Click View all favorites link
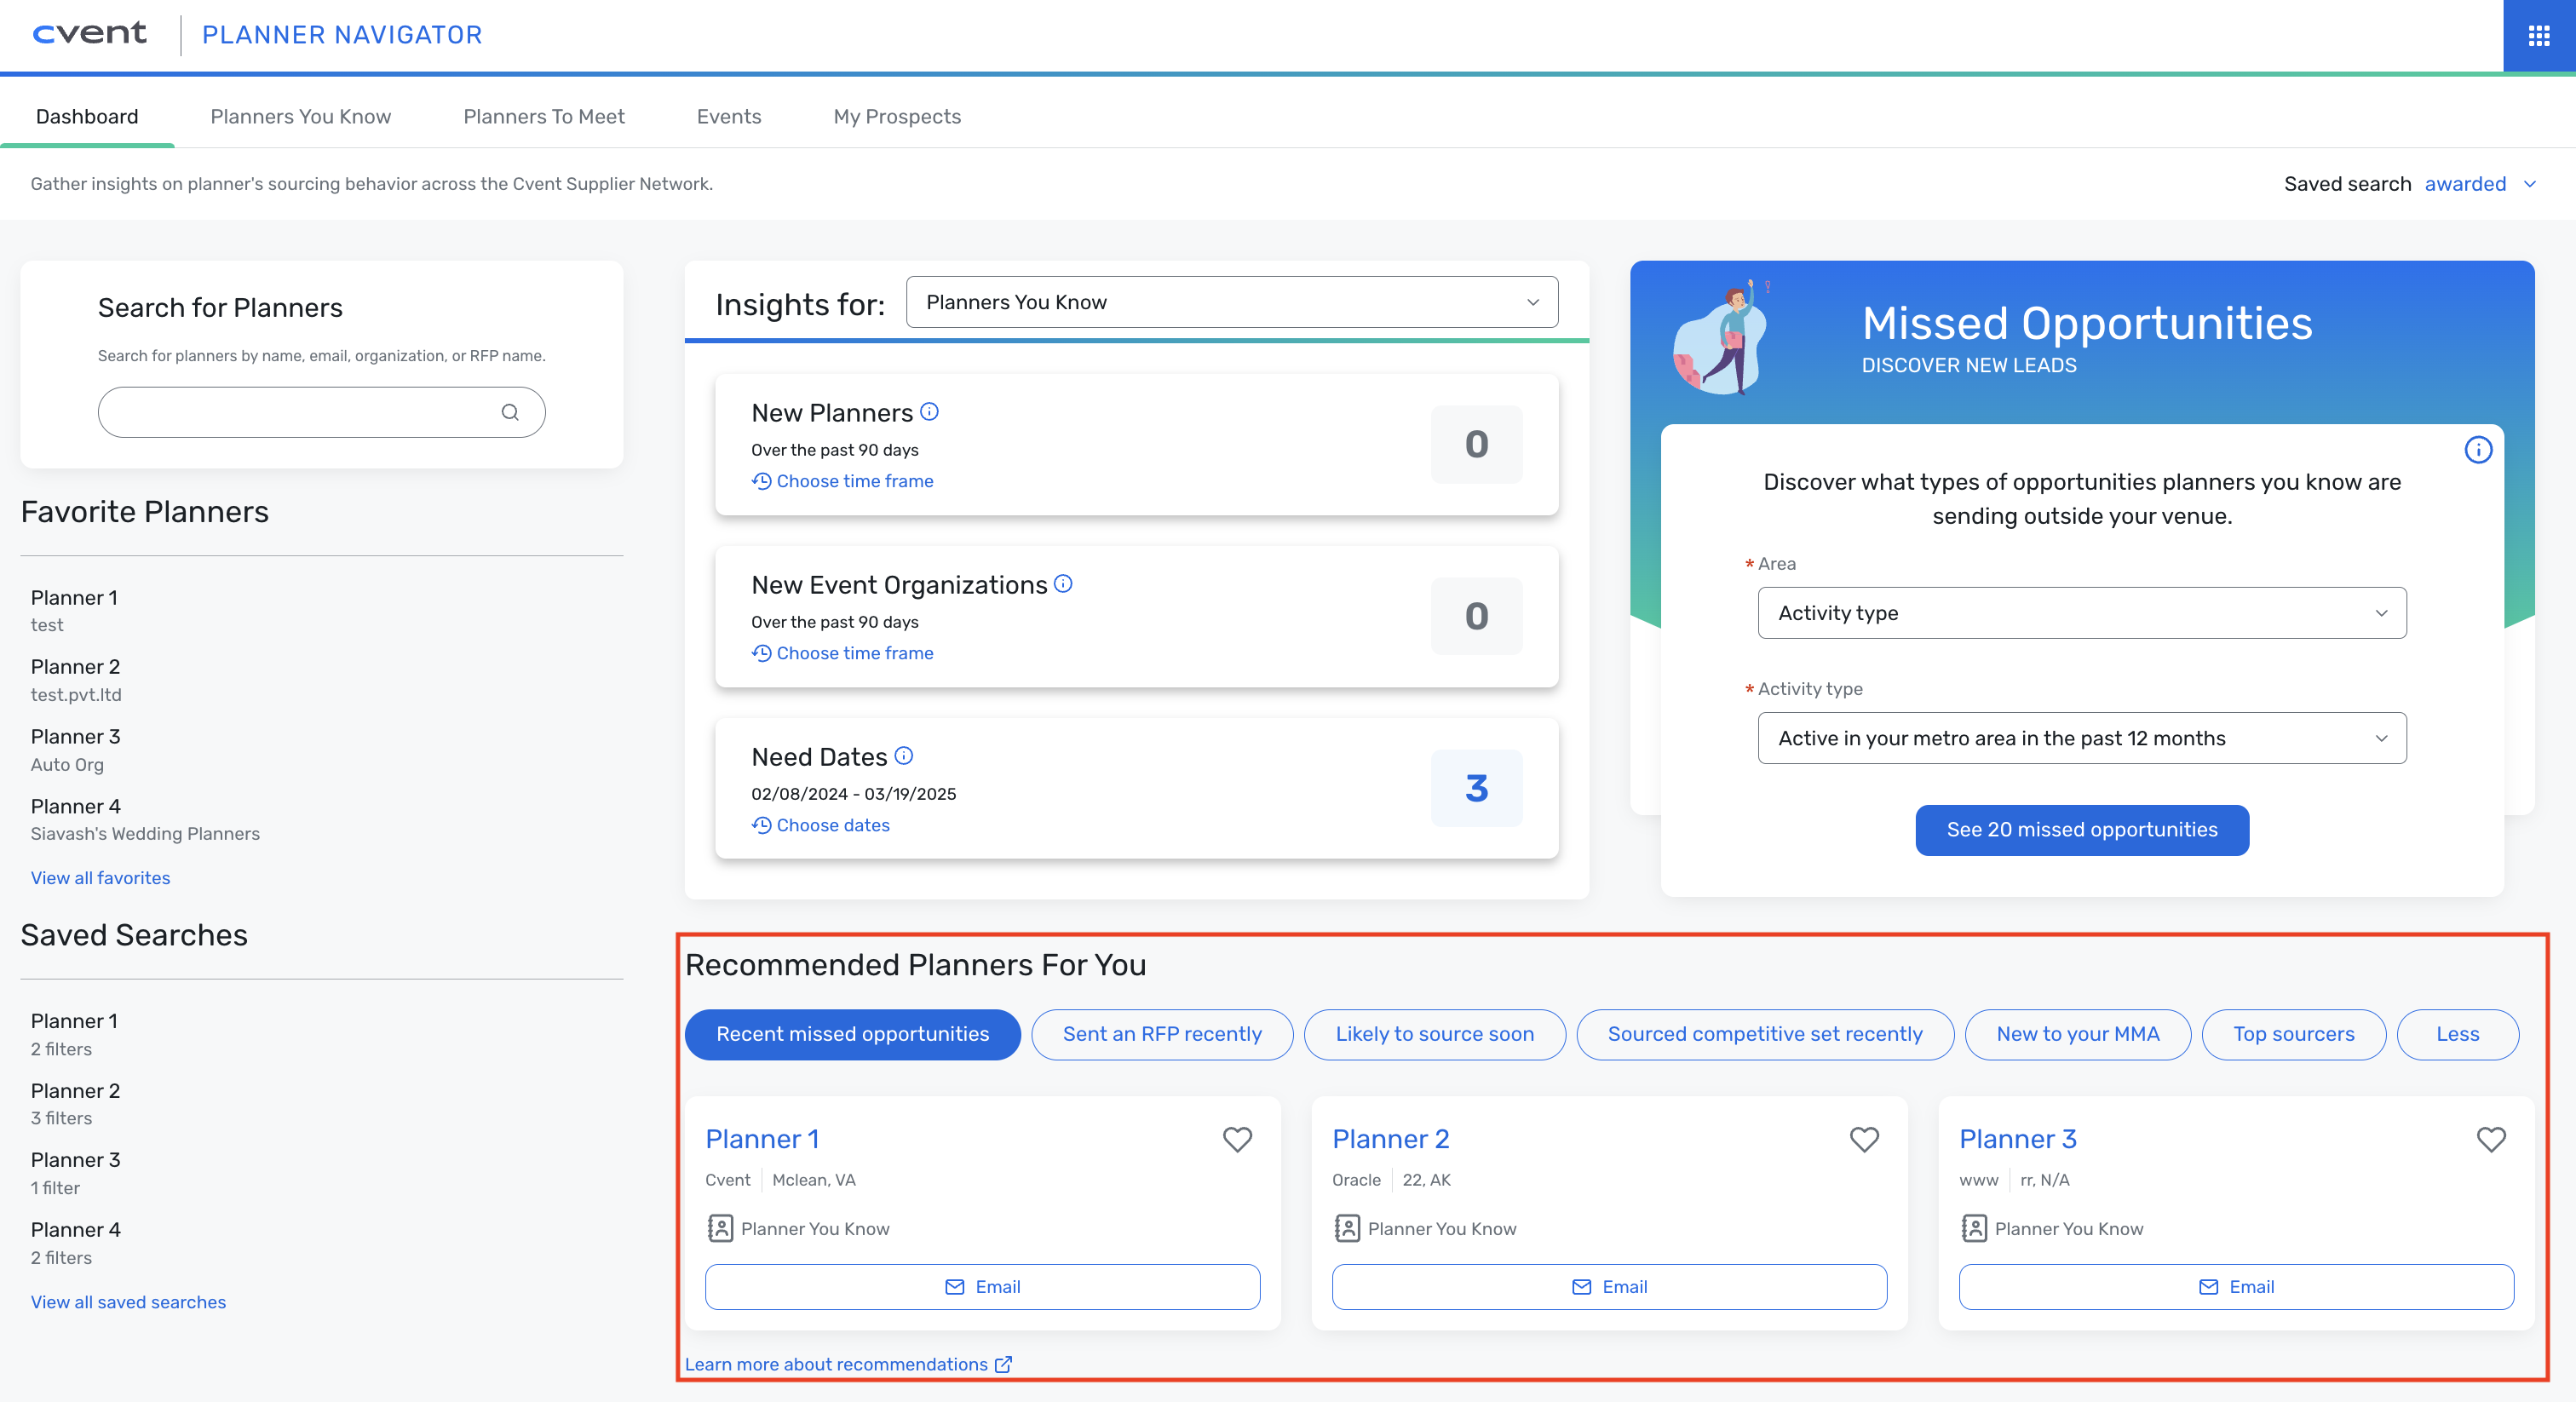Screen dimensions: 2576x1402 100,878
